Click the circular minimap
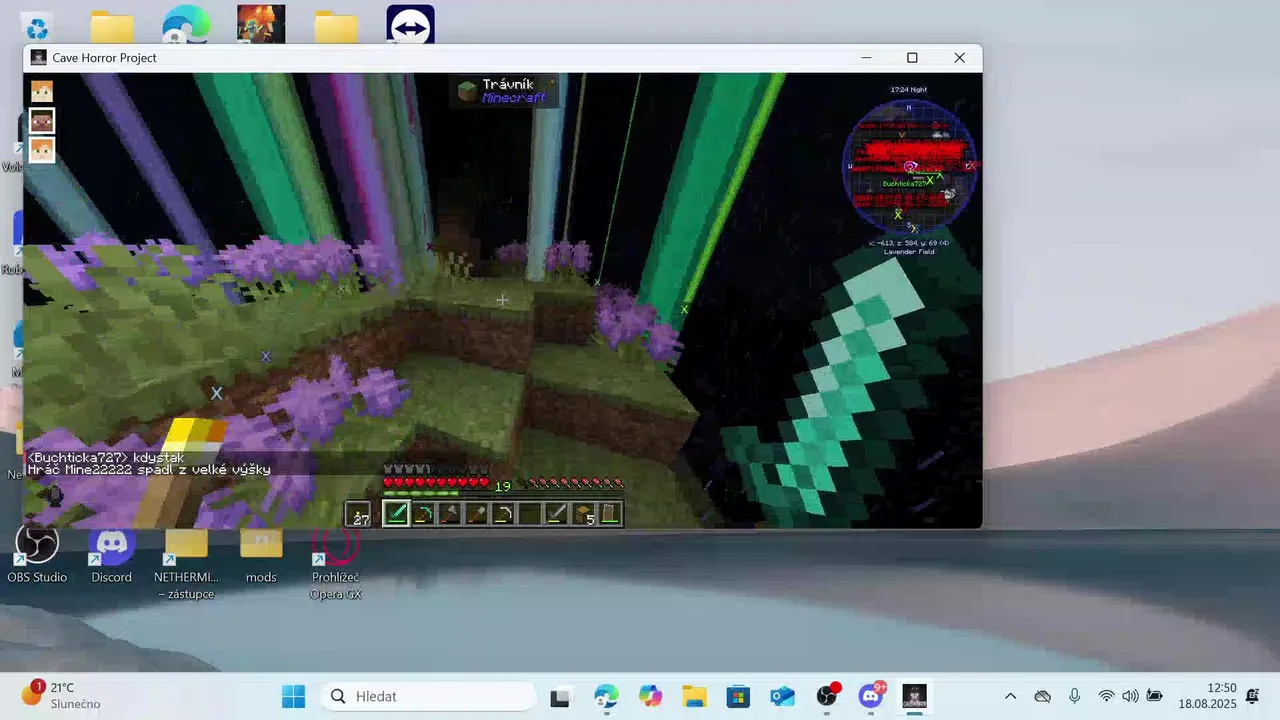This screenshot has height=720, width=1280. coord(909,167)
